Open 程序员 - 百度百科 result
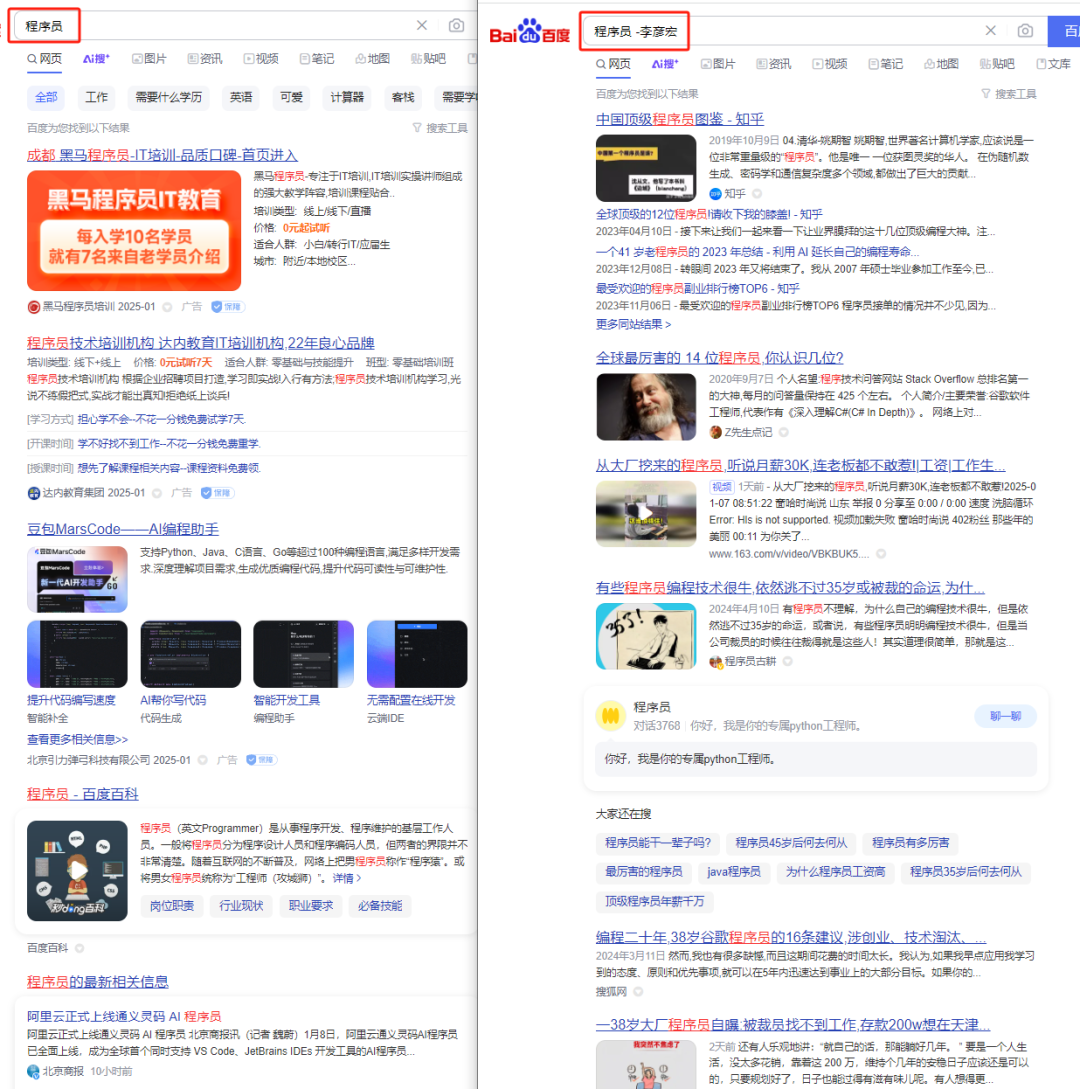This screenshot has width=1080, height=1089. pyautogui.click(x=83, y=794)
